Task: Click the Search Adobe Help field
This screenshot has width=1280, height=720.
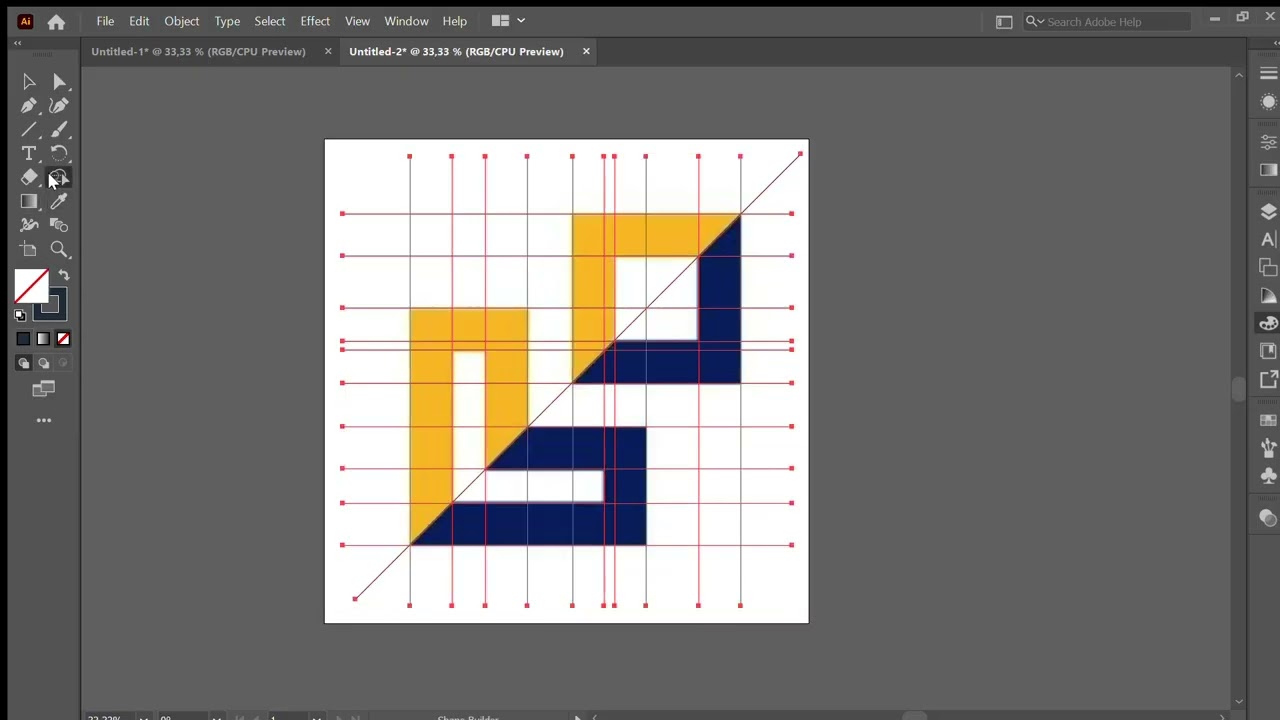Action: 1106,21
